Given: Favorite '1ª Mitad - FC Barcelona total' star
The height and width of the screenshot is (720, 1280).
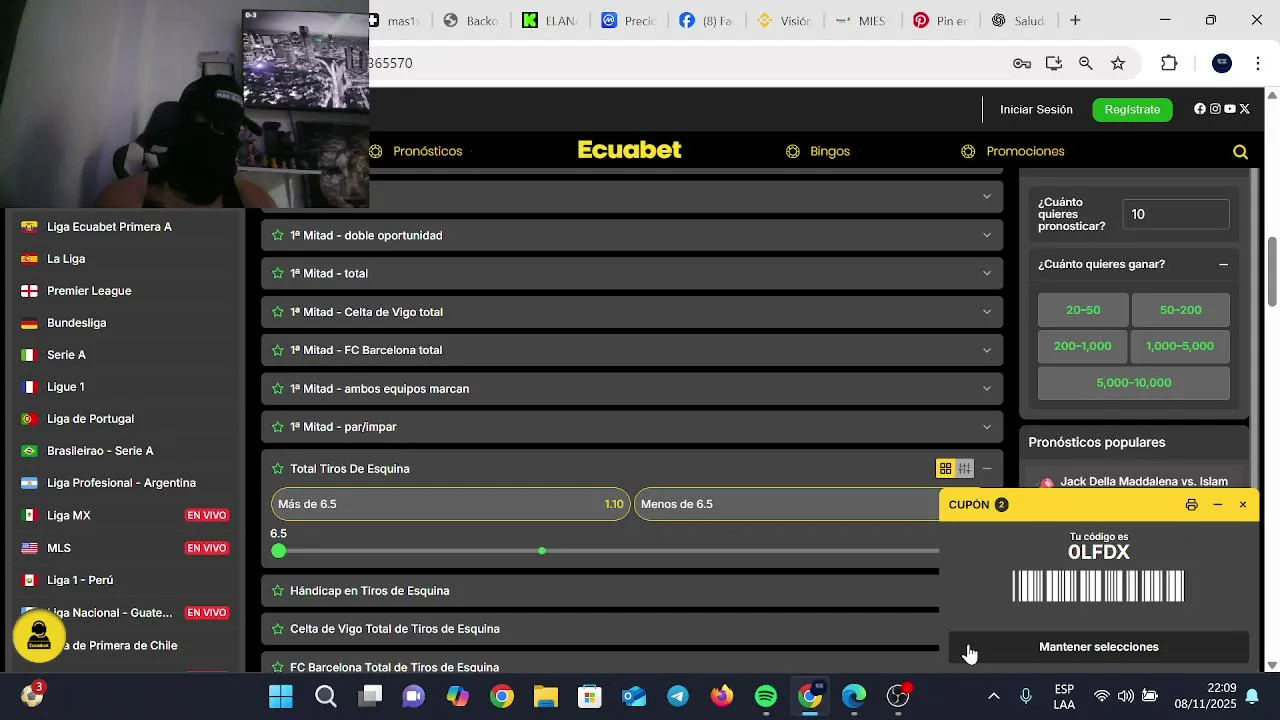Looking at the screenshot, I should [x=278, y=350].
